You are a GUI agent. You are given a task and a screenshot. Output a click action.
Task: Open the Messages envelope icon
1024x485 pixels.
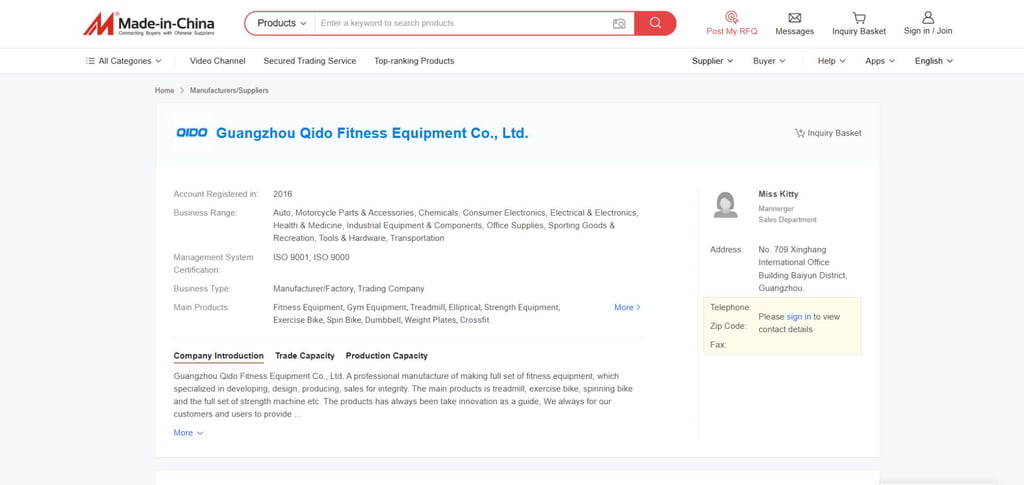794,17
